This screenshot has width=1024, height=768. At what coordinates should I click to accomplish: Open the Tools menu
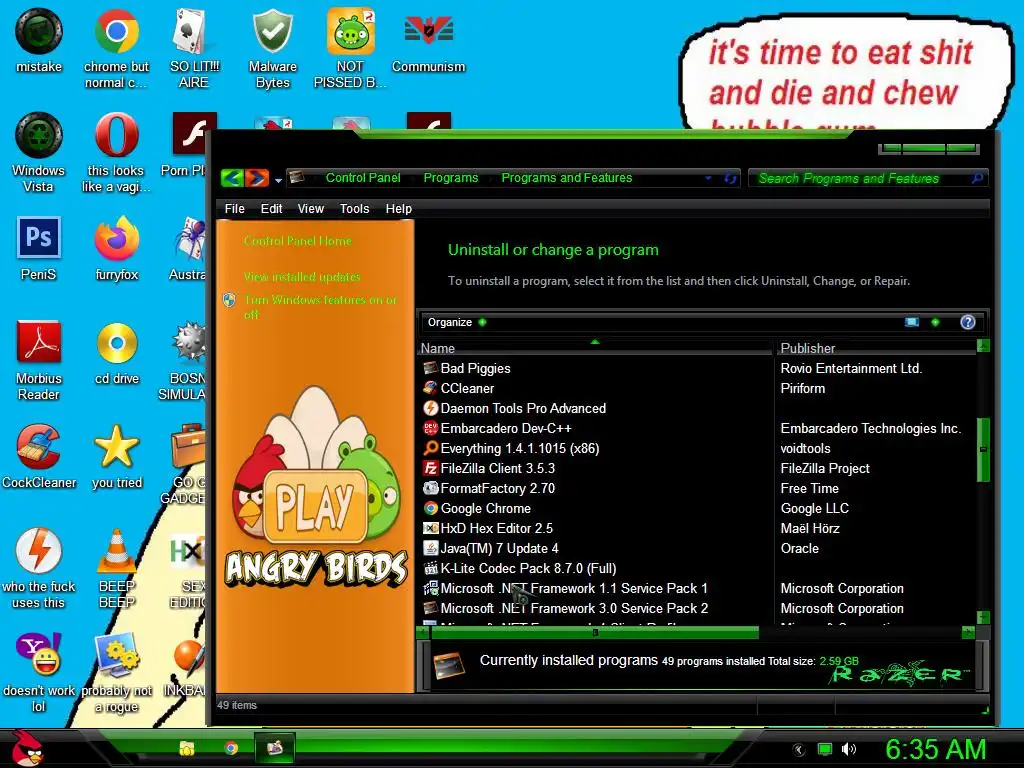pos(354,209)
